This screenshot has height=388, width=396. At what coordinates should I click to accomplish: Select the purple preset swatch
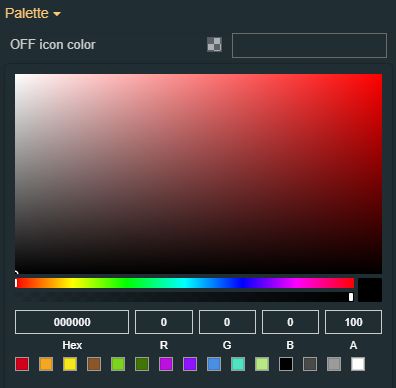coord(190,364)
